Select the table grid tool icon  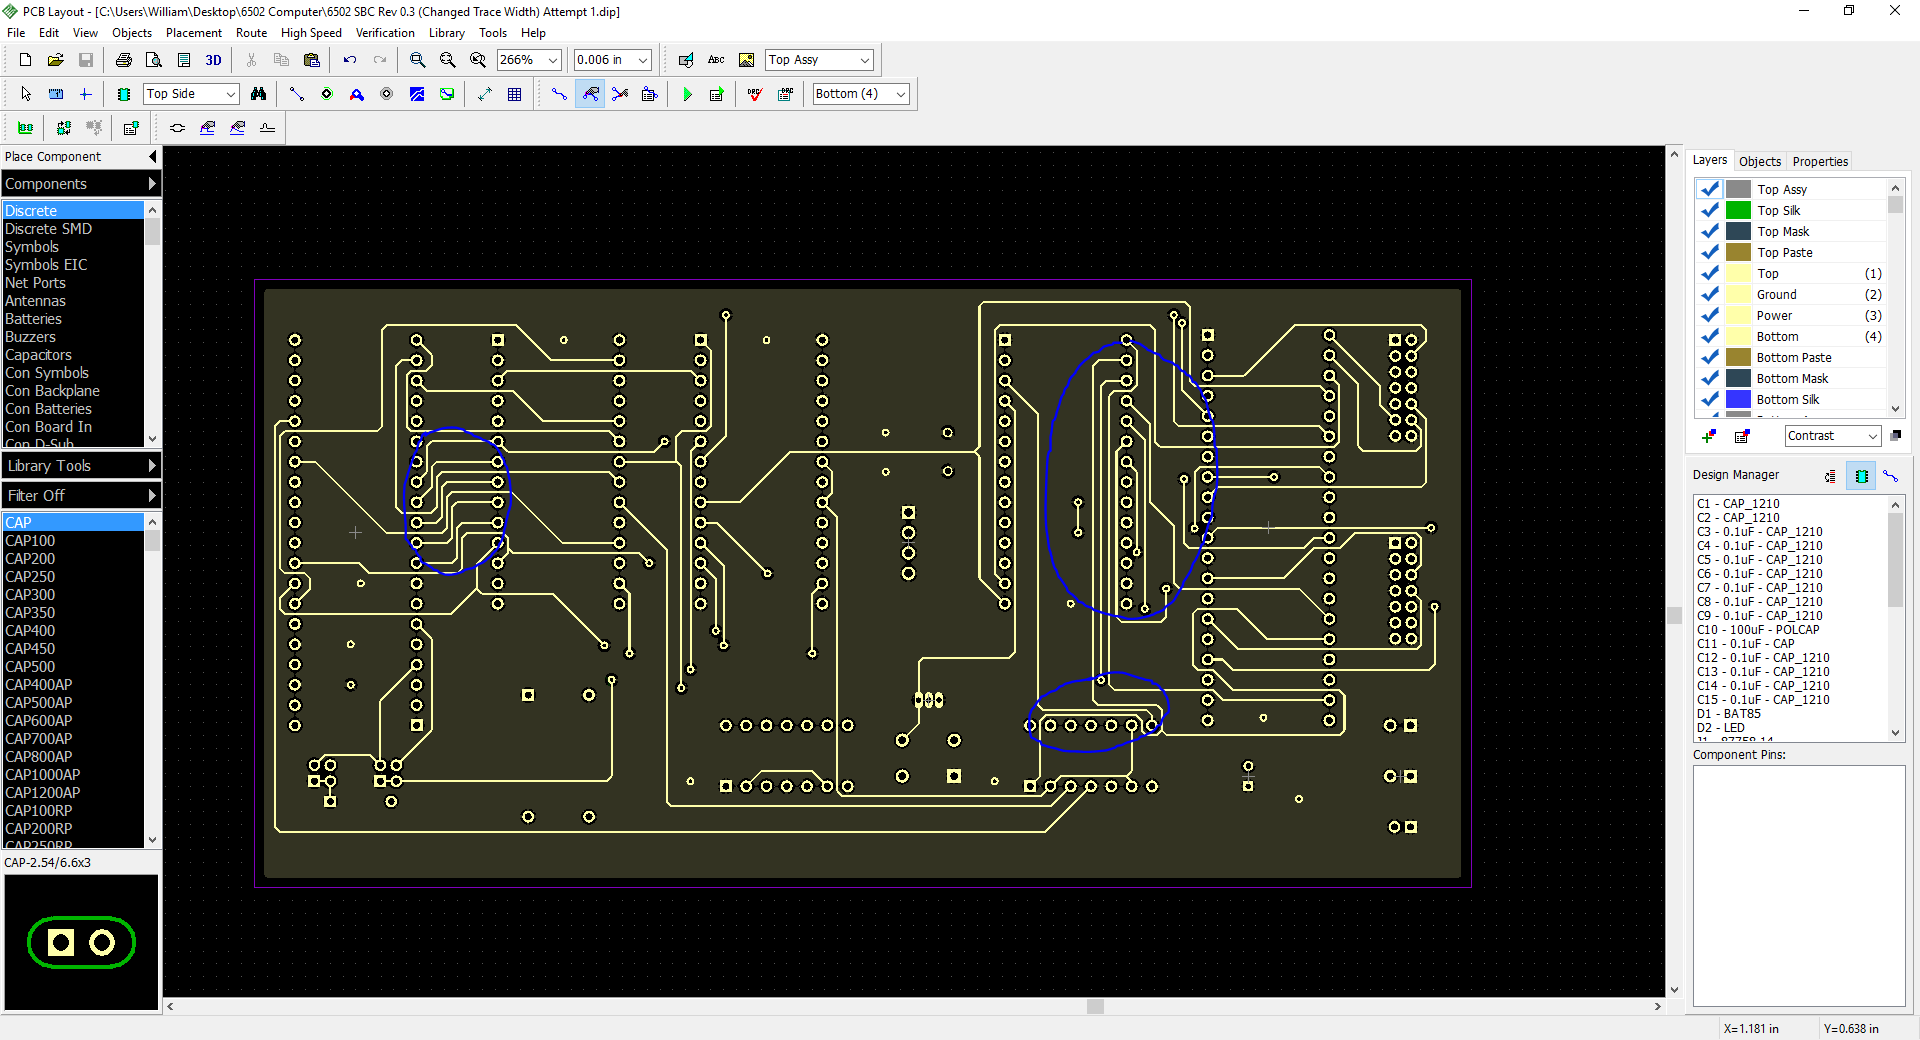[x=515, y=94]
